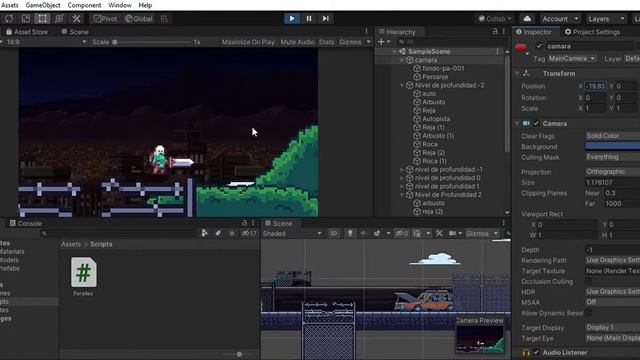Toggle Maximize On Play
The width and height of the screenshot is (640, 360).
click(x=248, y=42)
